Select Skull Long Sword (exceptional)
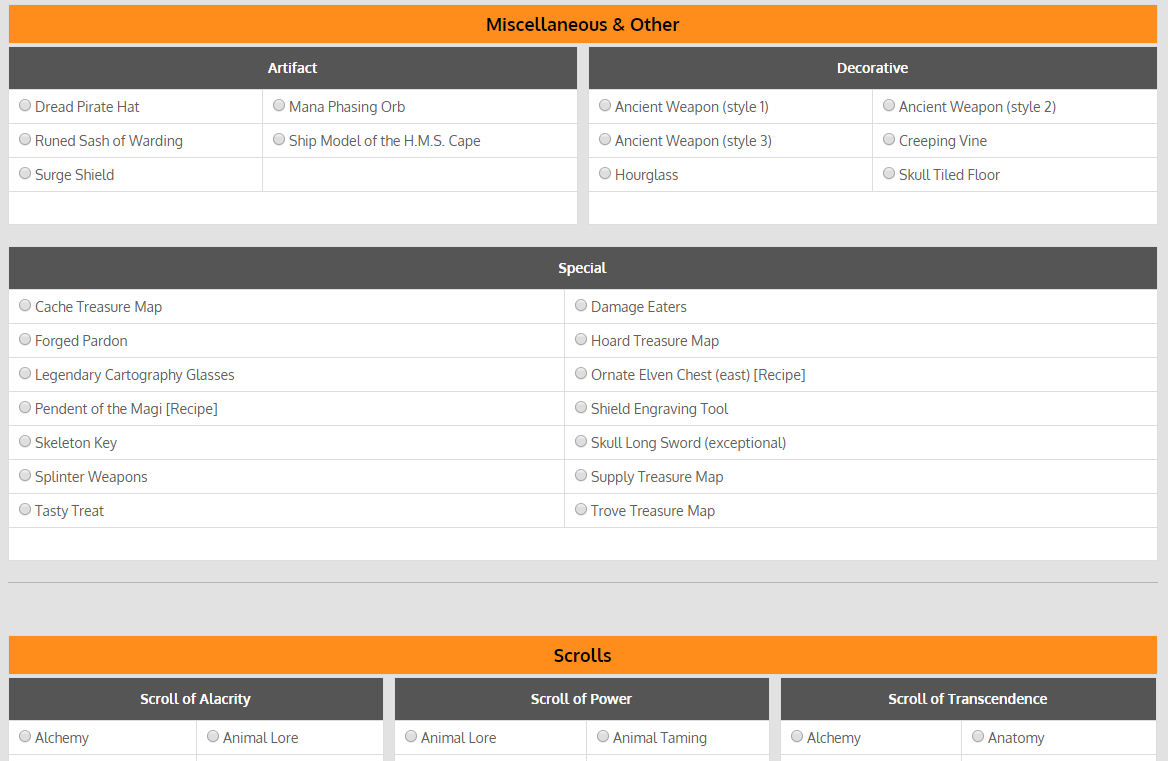This screenshot has width=1172, height=761. click(581, 442)
